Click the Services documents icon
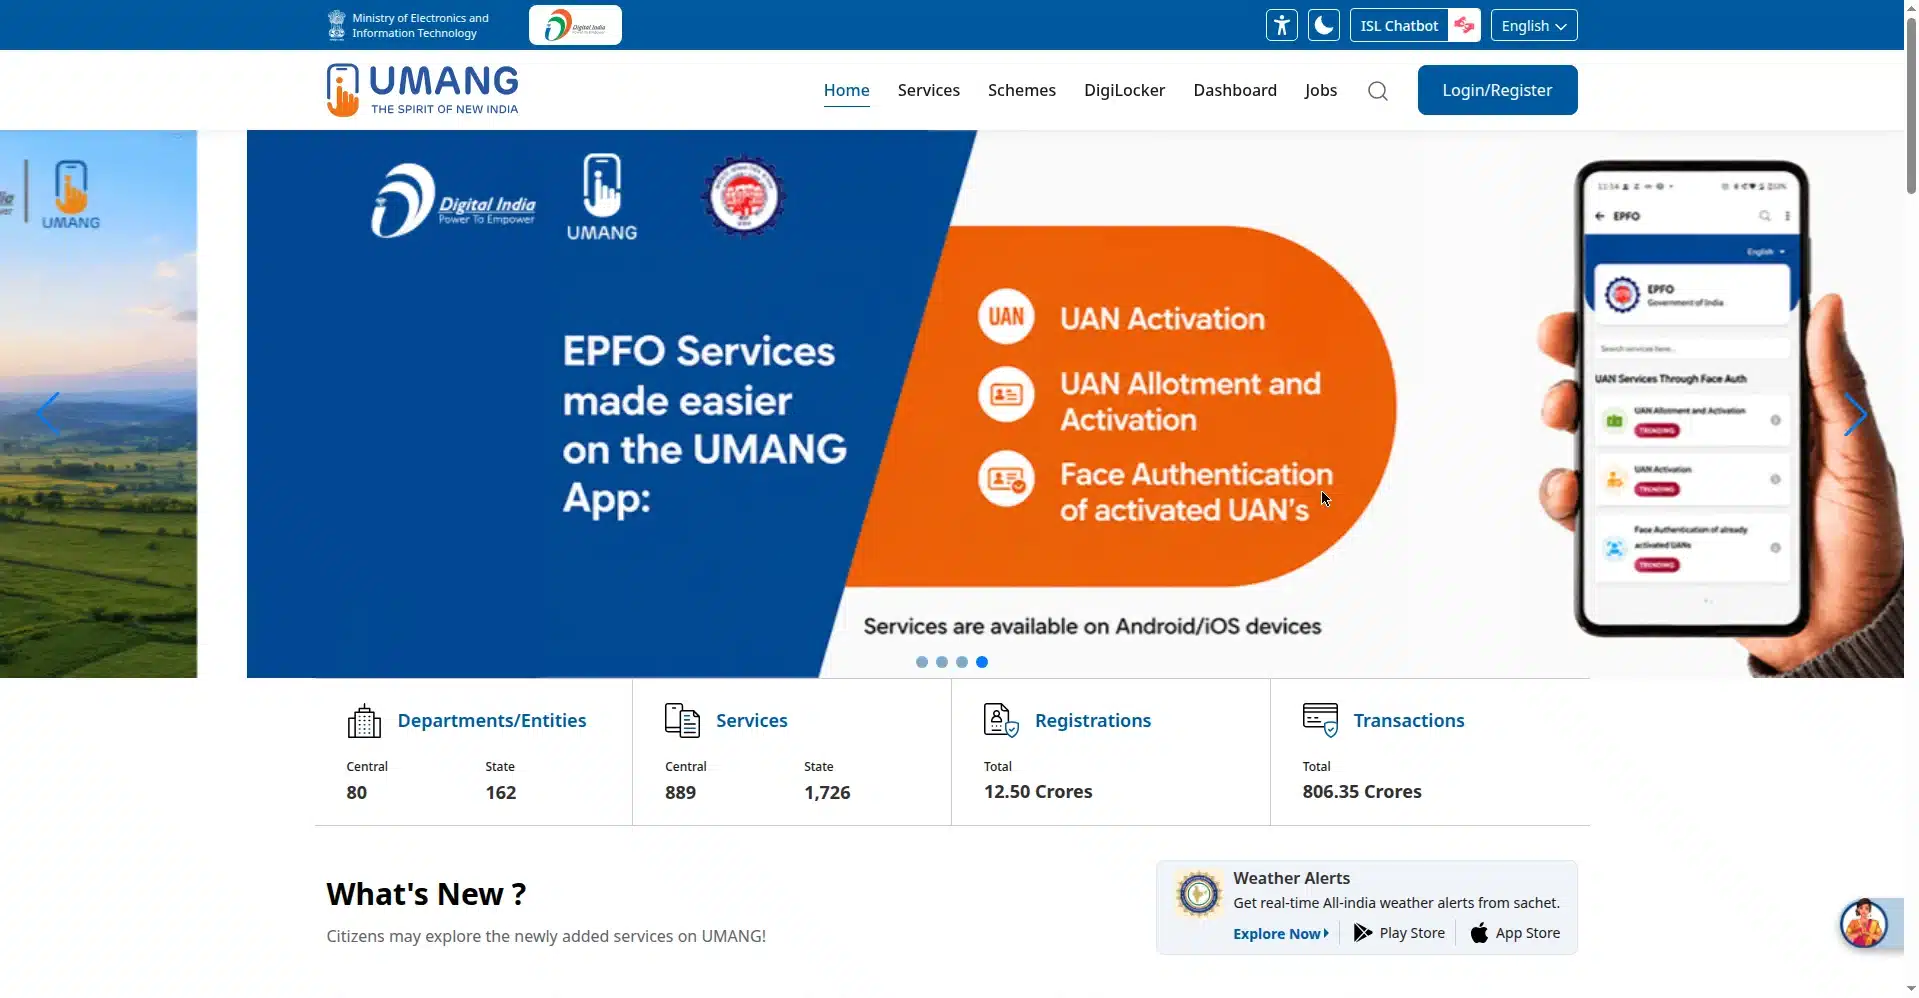The width and height of the screenshot is (1919, 998). [x=682, y=721]
